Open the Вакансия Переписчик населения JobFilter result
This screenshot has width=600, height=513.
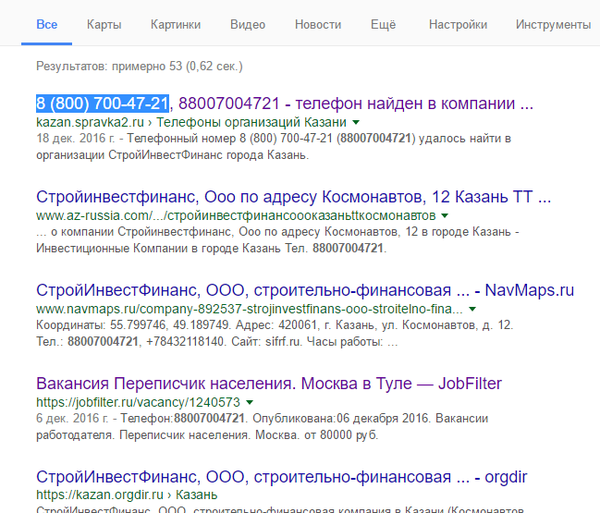[x=268, y=384]
